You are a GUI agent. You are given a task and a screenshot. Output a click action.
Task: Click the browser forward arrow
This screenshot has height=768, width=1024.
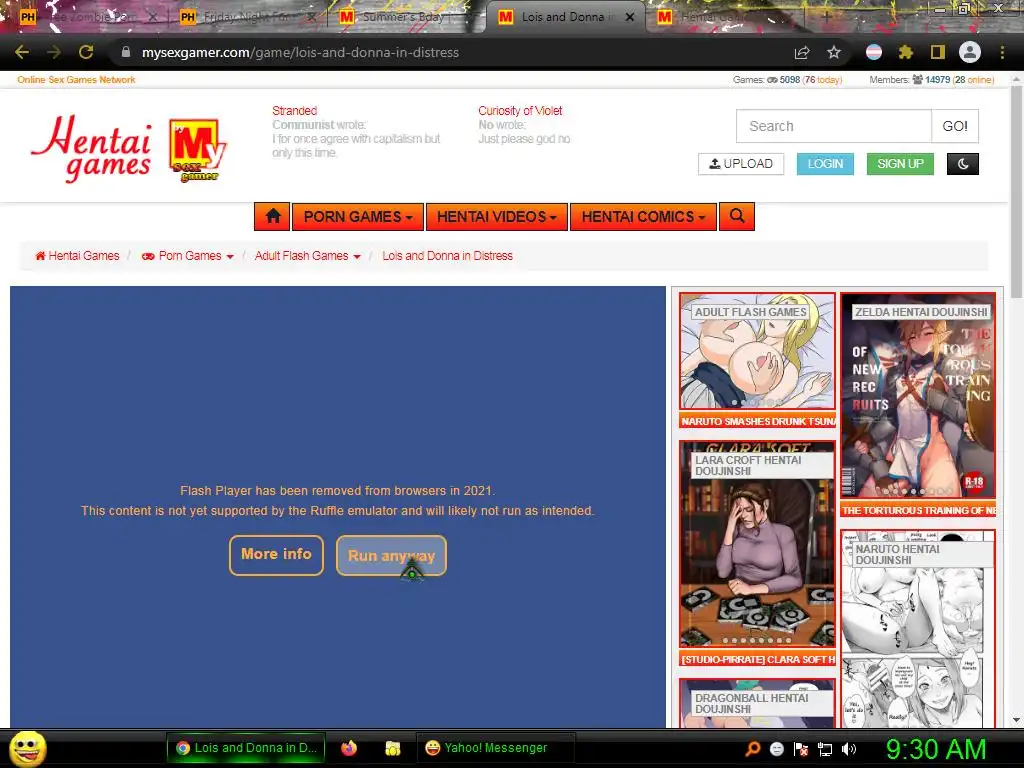54,52
